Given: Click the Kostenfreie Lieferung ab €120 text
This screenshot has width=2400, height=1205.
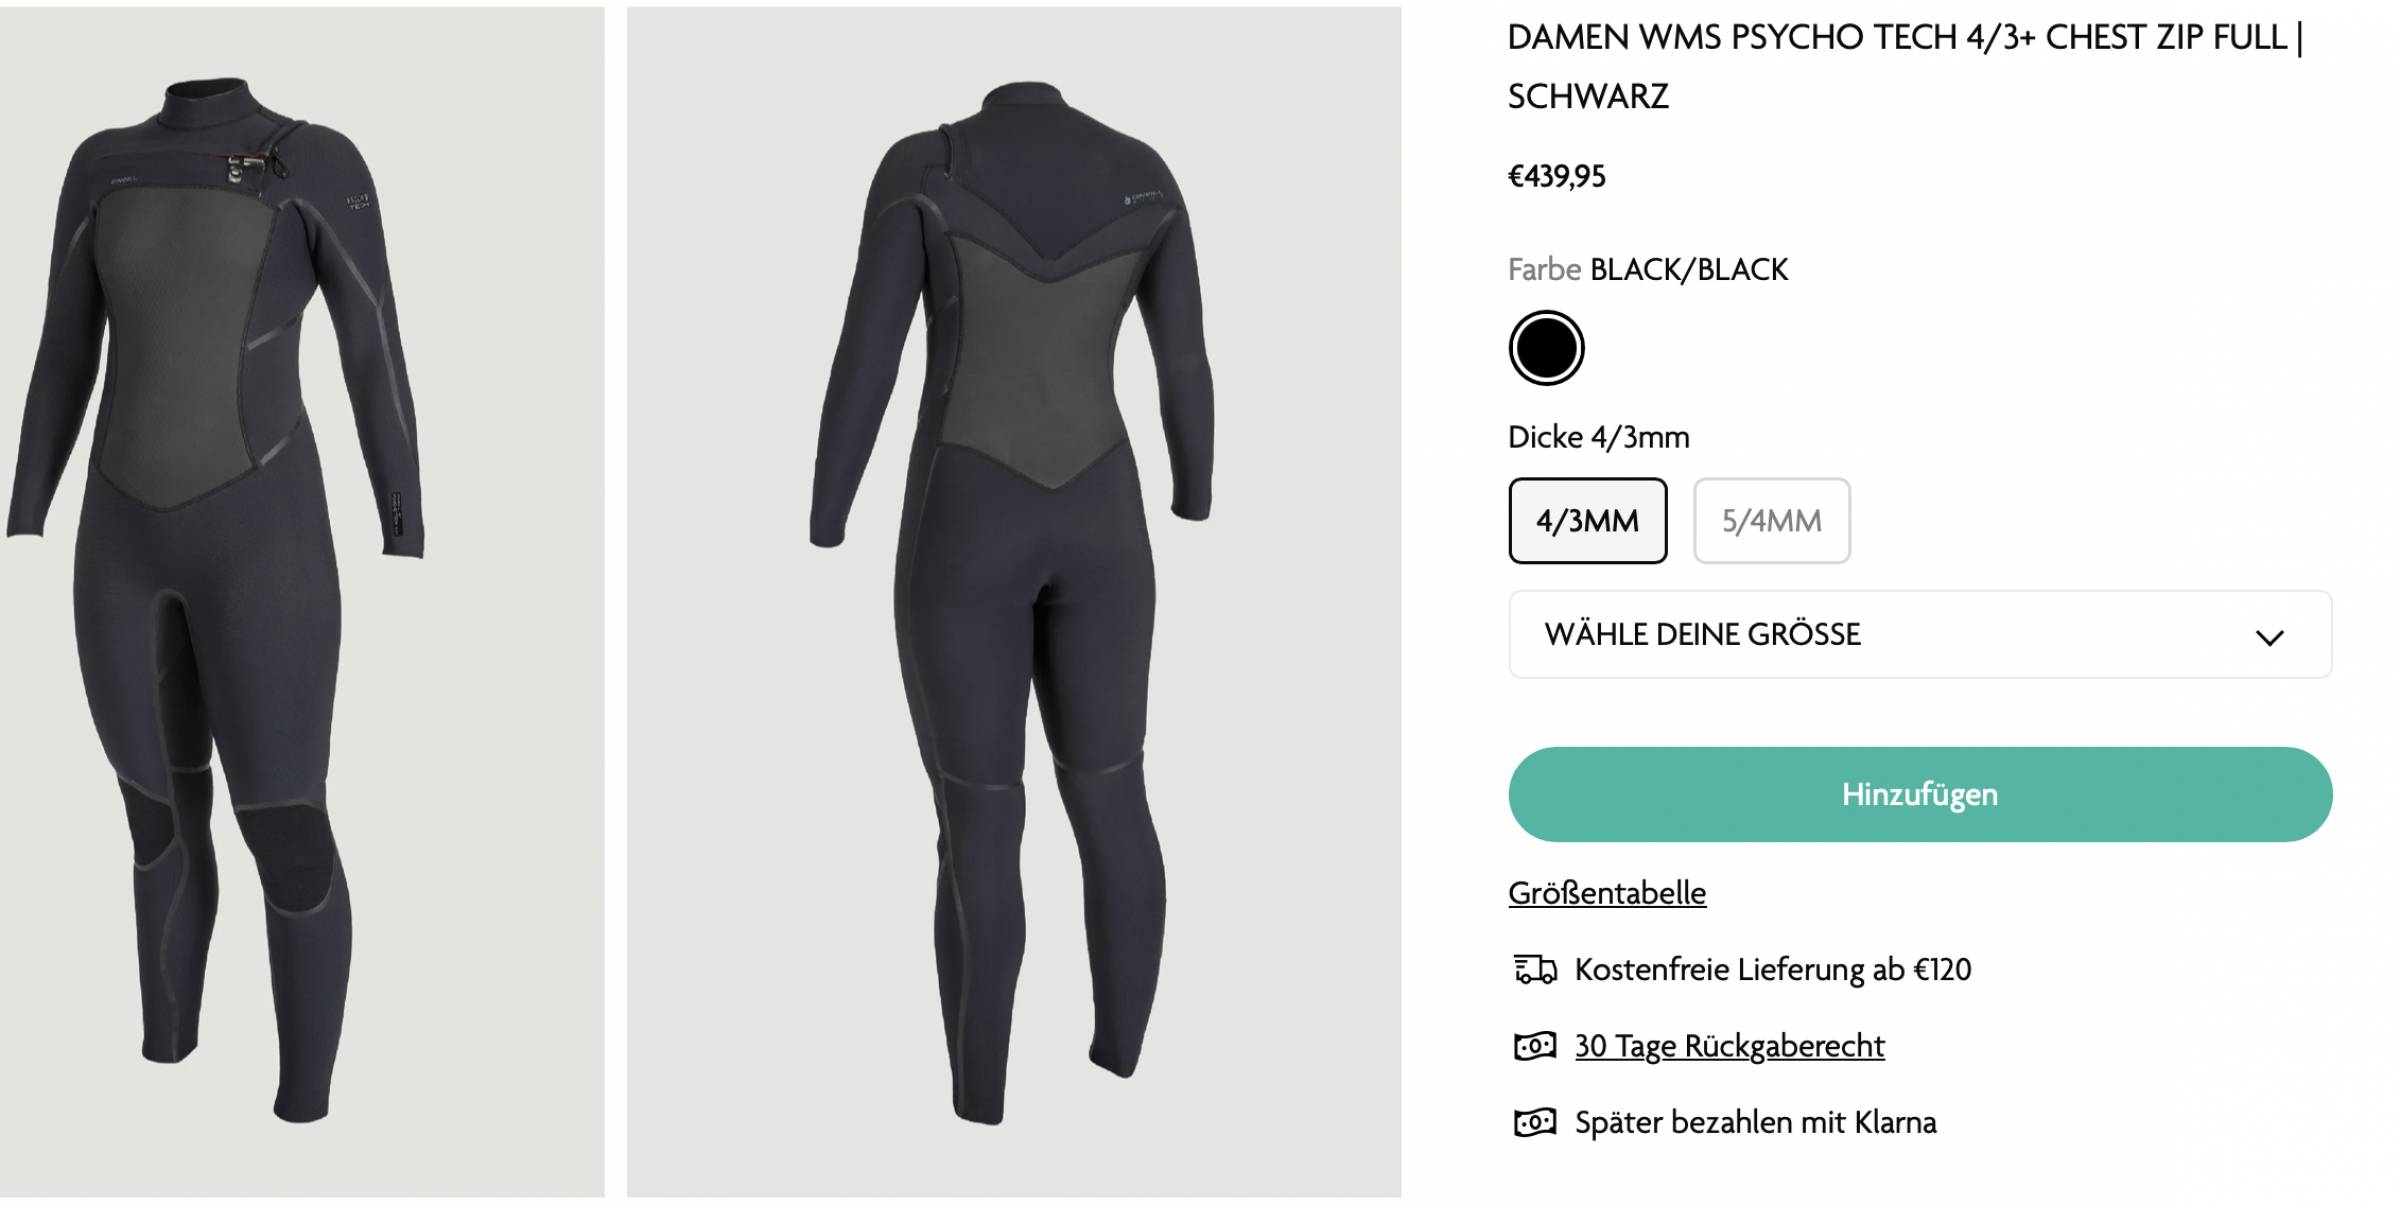Looking at the screenshot, I should click(x=1773, y=969).
